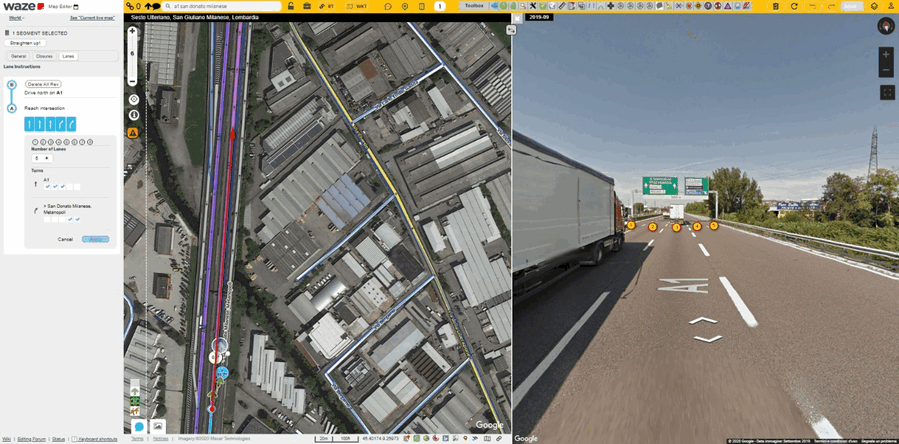Open the Toolbox menu in toolbar
This screenshot has width=899, height=444.
click(x=474, y=6)
